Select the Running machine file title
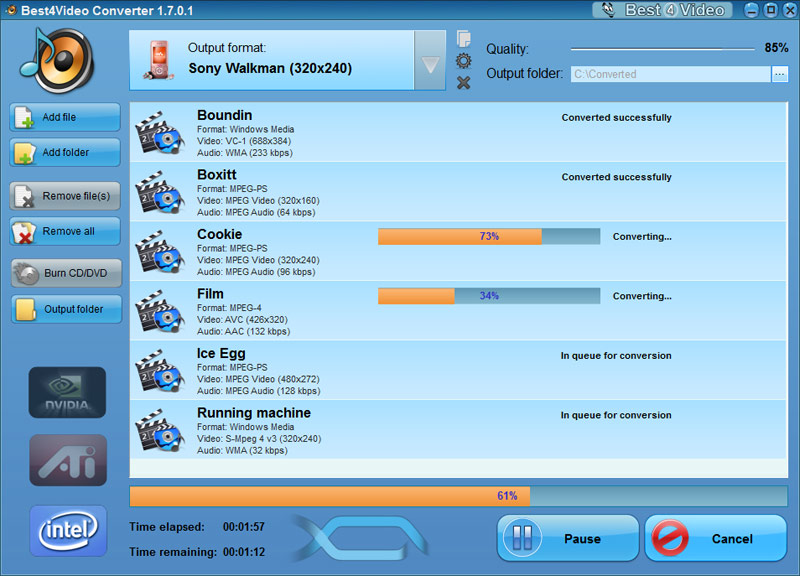 tap(254, 413)
